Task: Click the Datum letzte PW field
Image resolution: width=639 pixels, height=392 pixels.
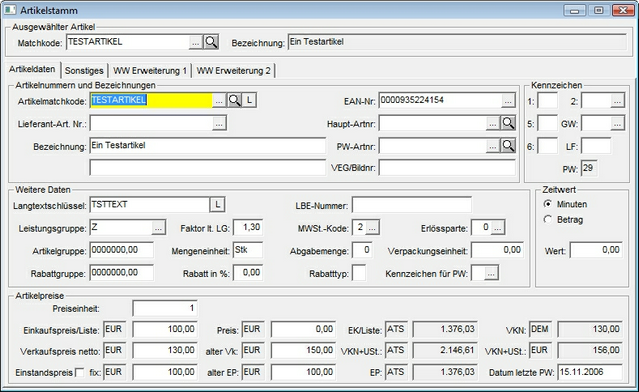Action: pyautogui.click(x=590, y=372)
